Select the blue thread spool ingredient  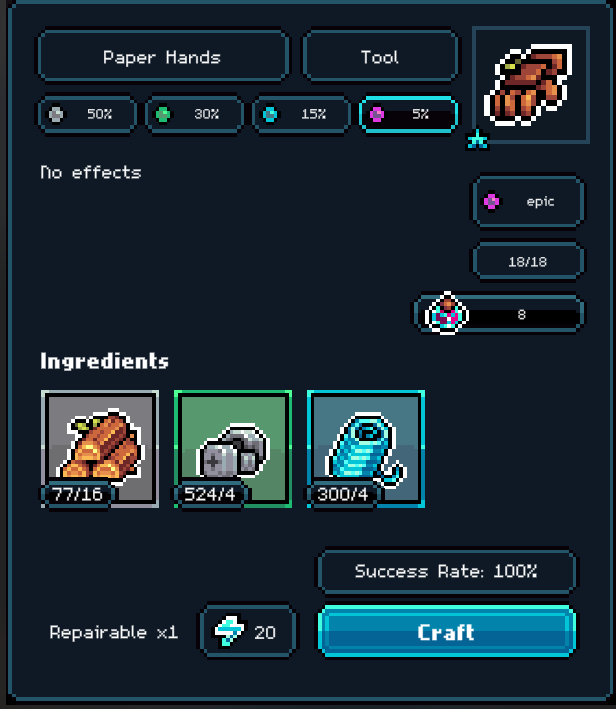pyautogui.click(x=366, y=449)
